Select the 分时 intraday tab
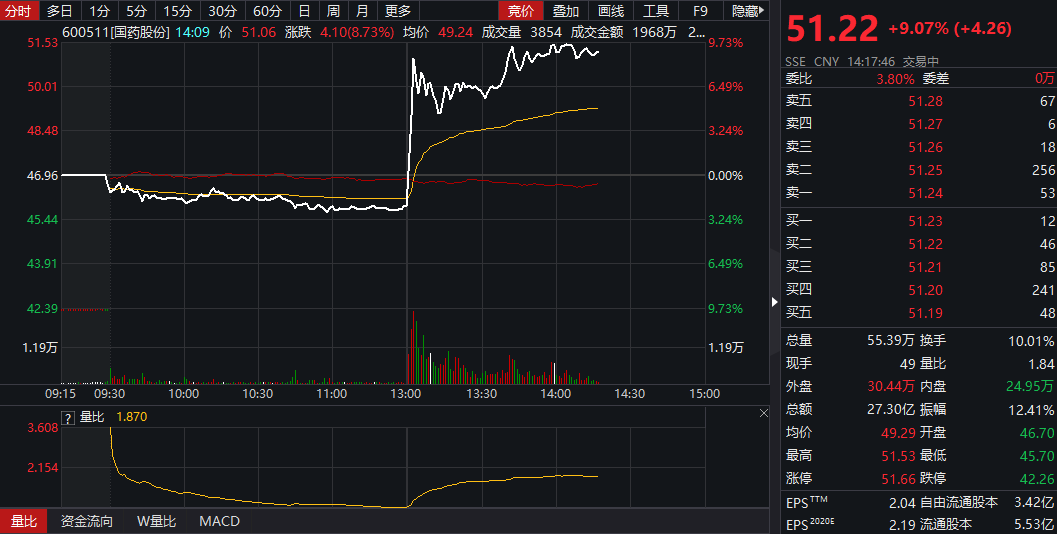1057x534 pixels. [18, 11]
